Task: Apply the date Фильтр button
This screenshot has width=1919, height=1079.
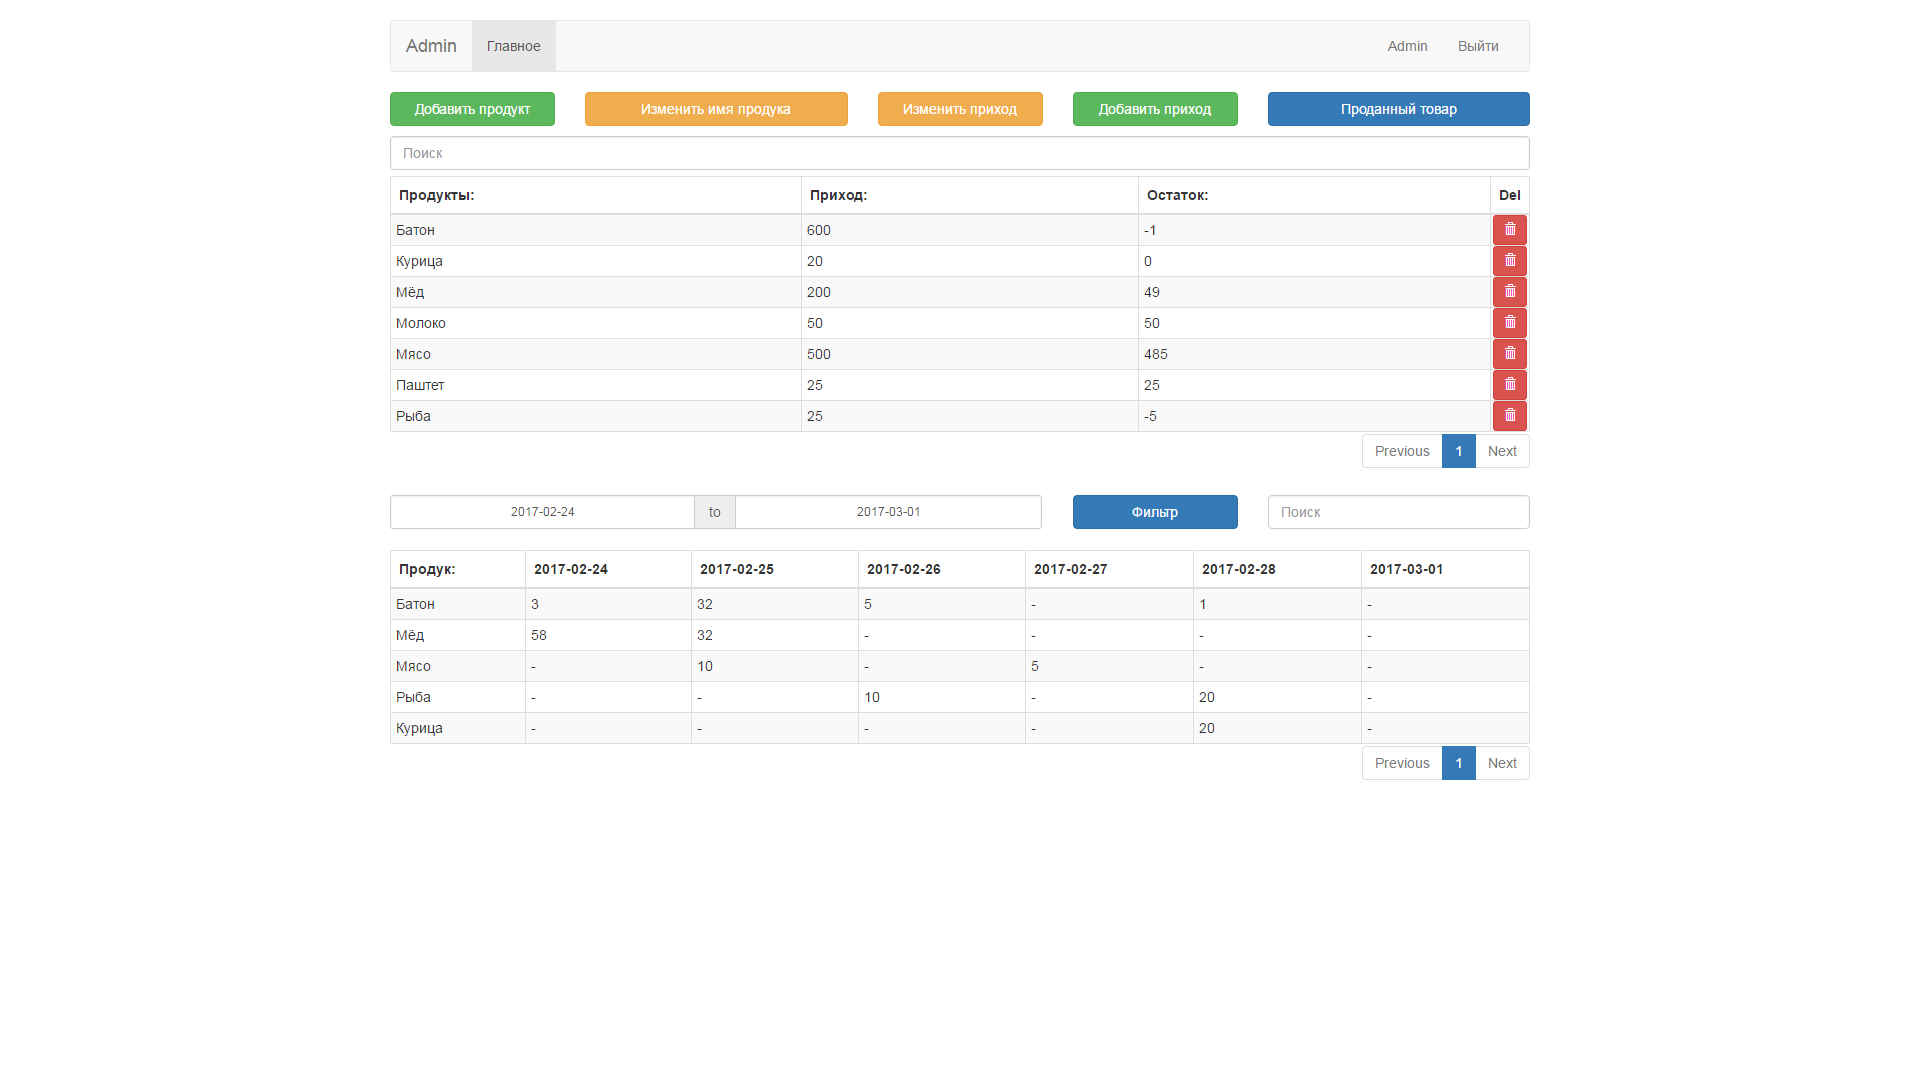Action: (1155, 512)
